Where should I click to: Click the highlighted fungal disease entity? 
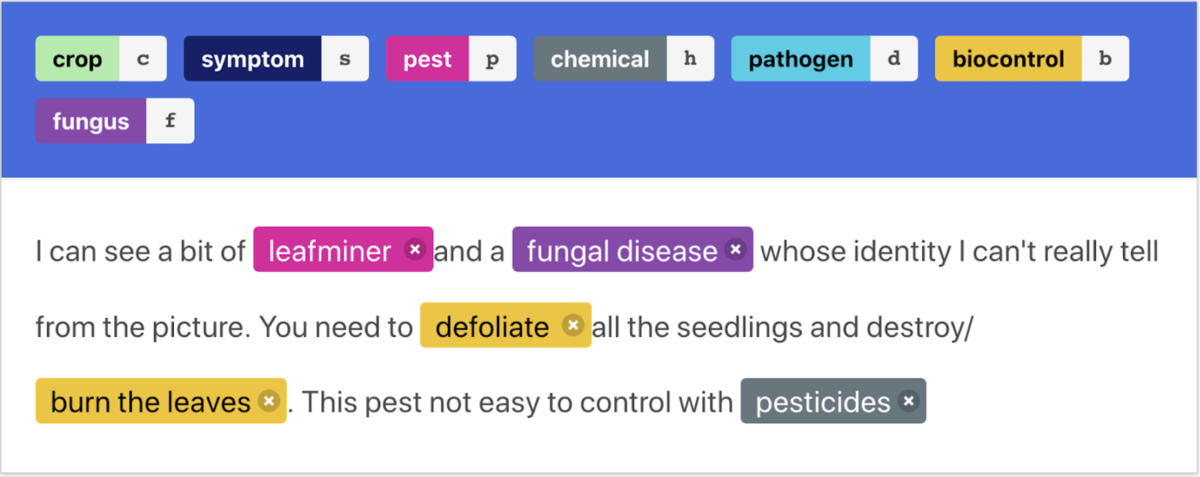[x=622, y=251]
